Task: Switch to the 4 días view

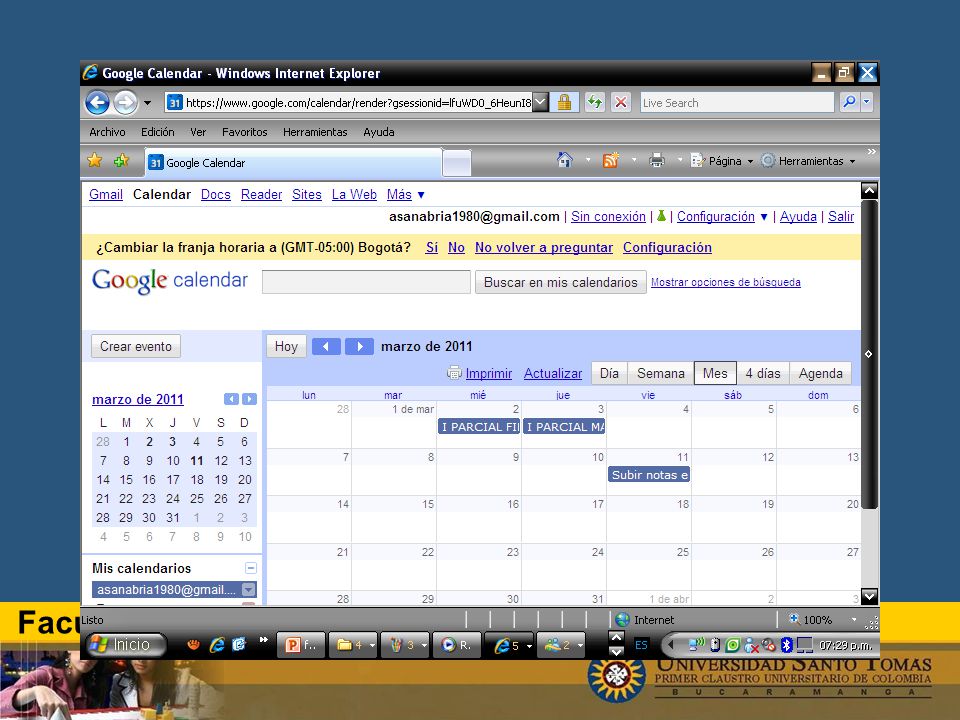Action: click(763, 373)
